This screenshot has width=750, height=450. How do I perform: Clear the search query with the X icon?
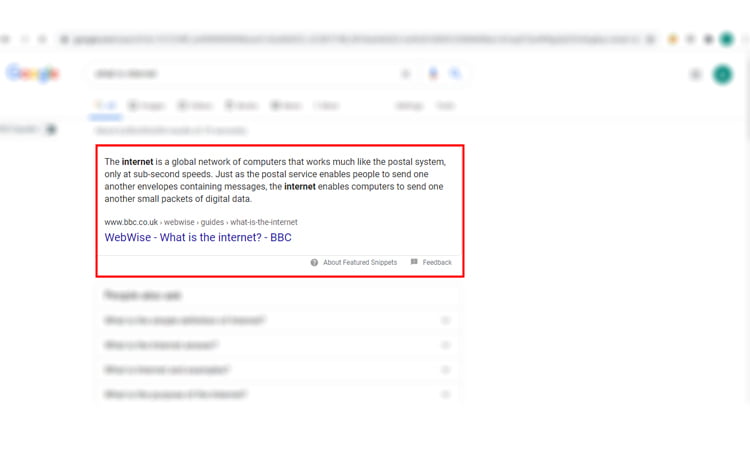pos(406,74)
